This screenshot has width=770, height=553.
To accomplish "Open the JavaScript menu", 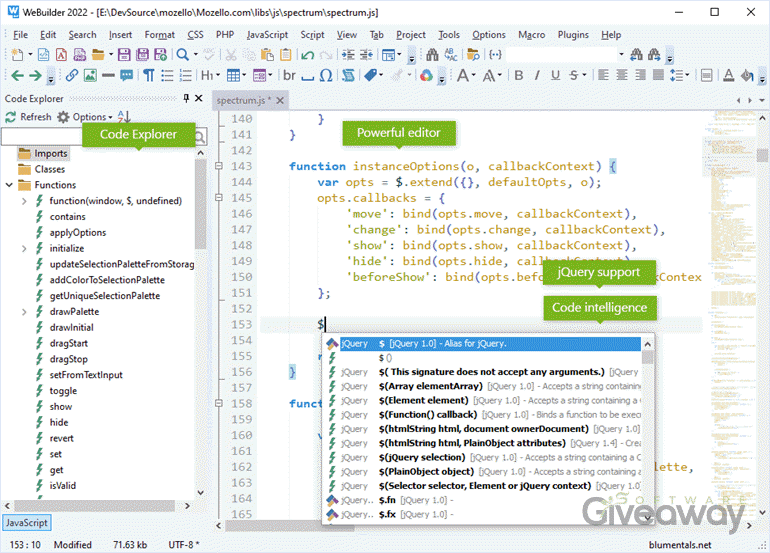I will [267, 34].
